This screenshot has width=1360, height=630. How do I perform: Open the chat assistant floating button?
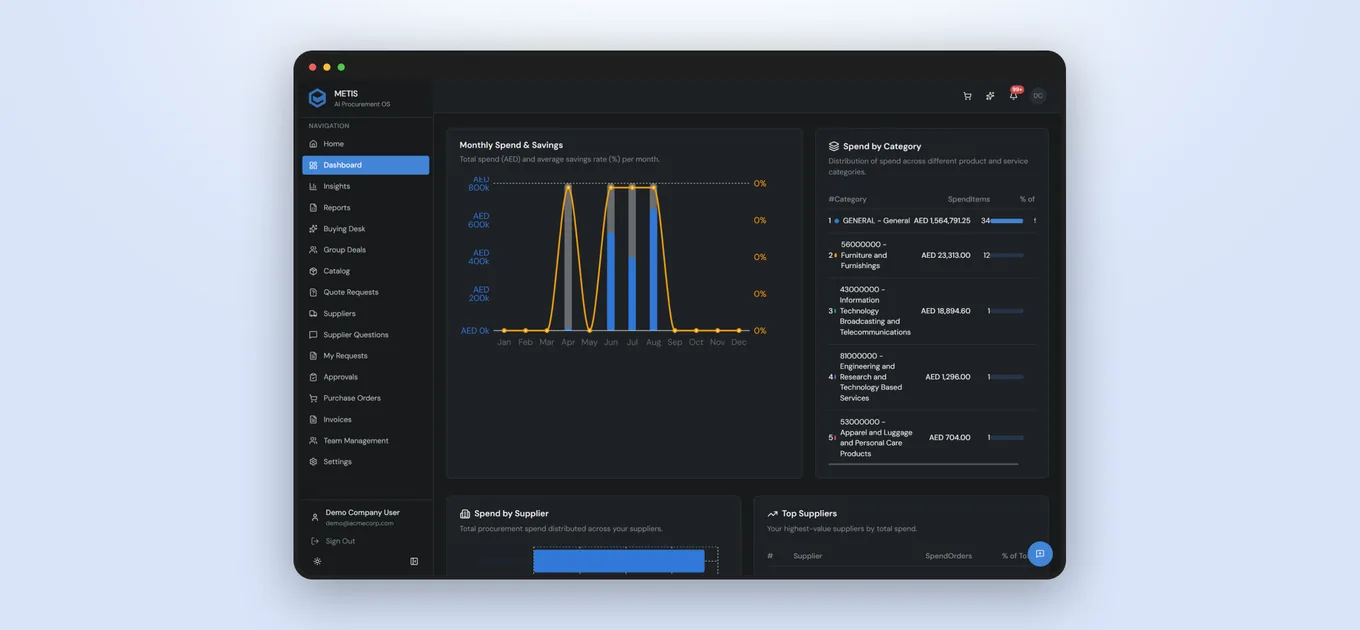pos(1040,554)
